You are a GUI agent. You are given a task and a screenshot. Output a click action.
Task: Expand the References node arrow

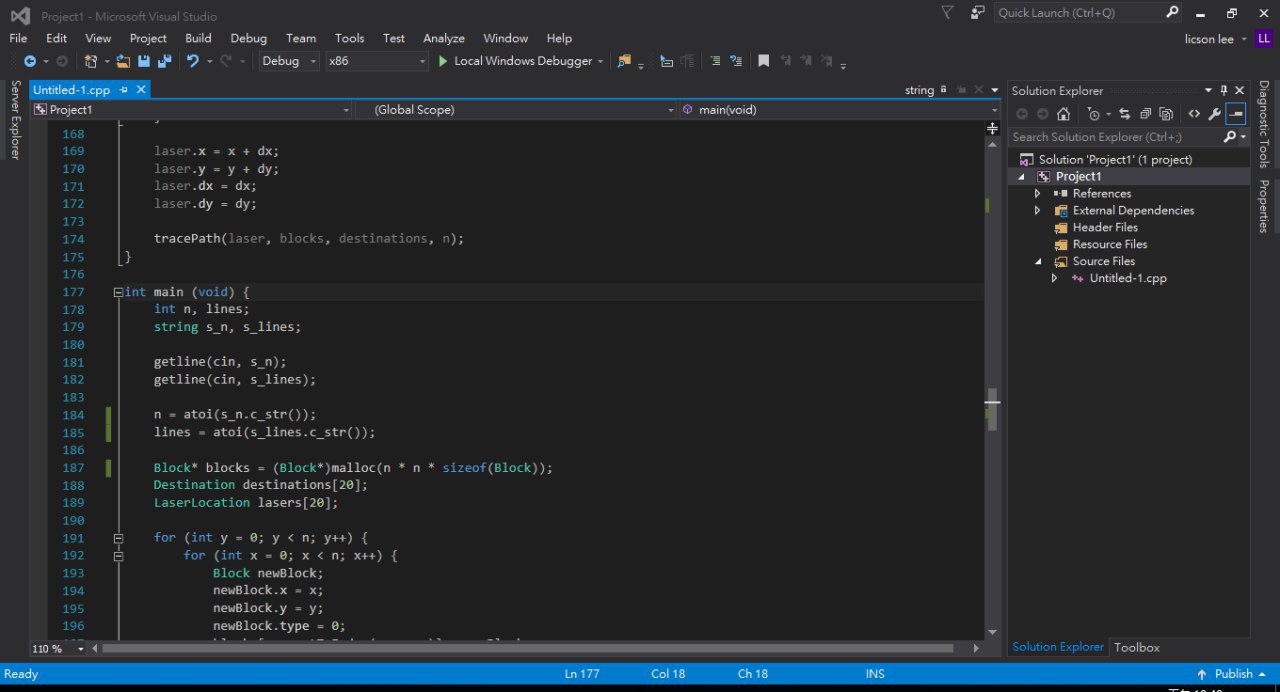click(1038, 194)
